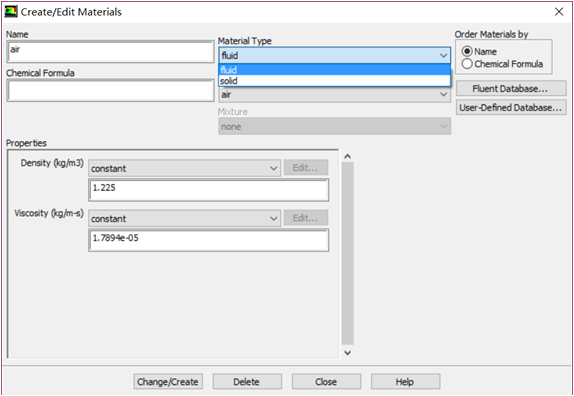Click the Viscosity (kg/m-s) label
Viewport: 574px width, 396px height.
(x=49, y=213)
